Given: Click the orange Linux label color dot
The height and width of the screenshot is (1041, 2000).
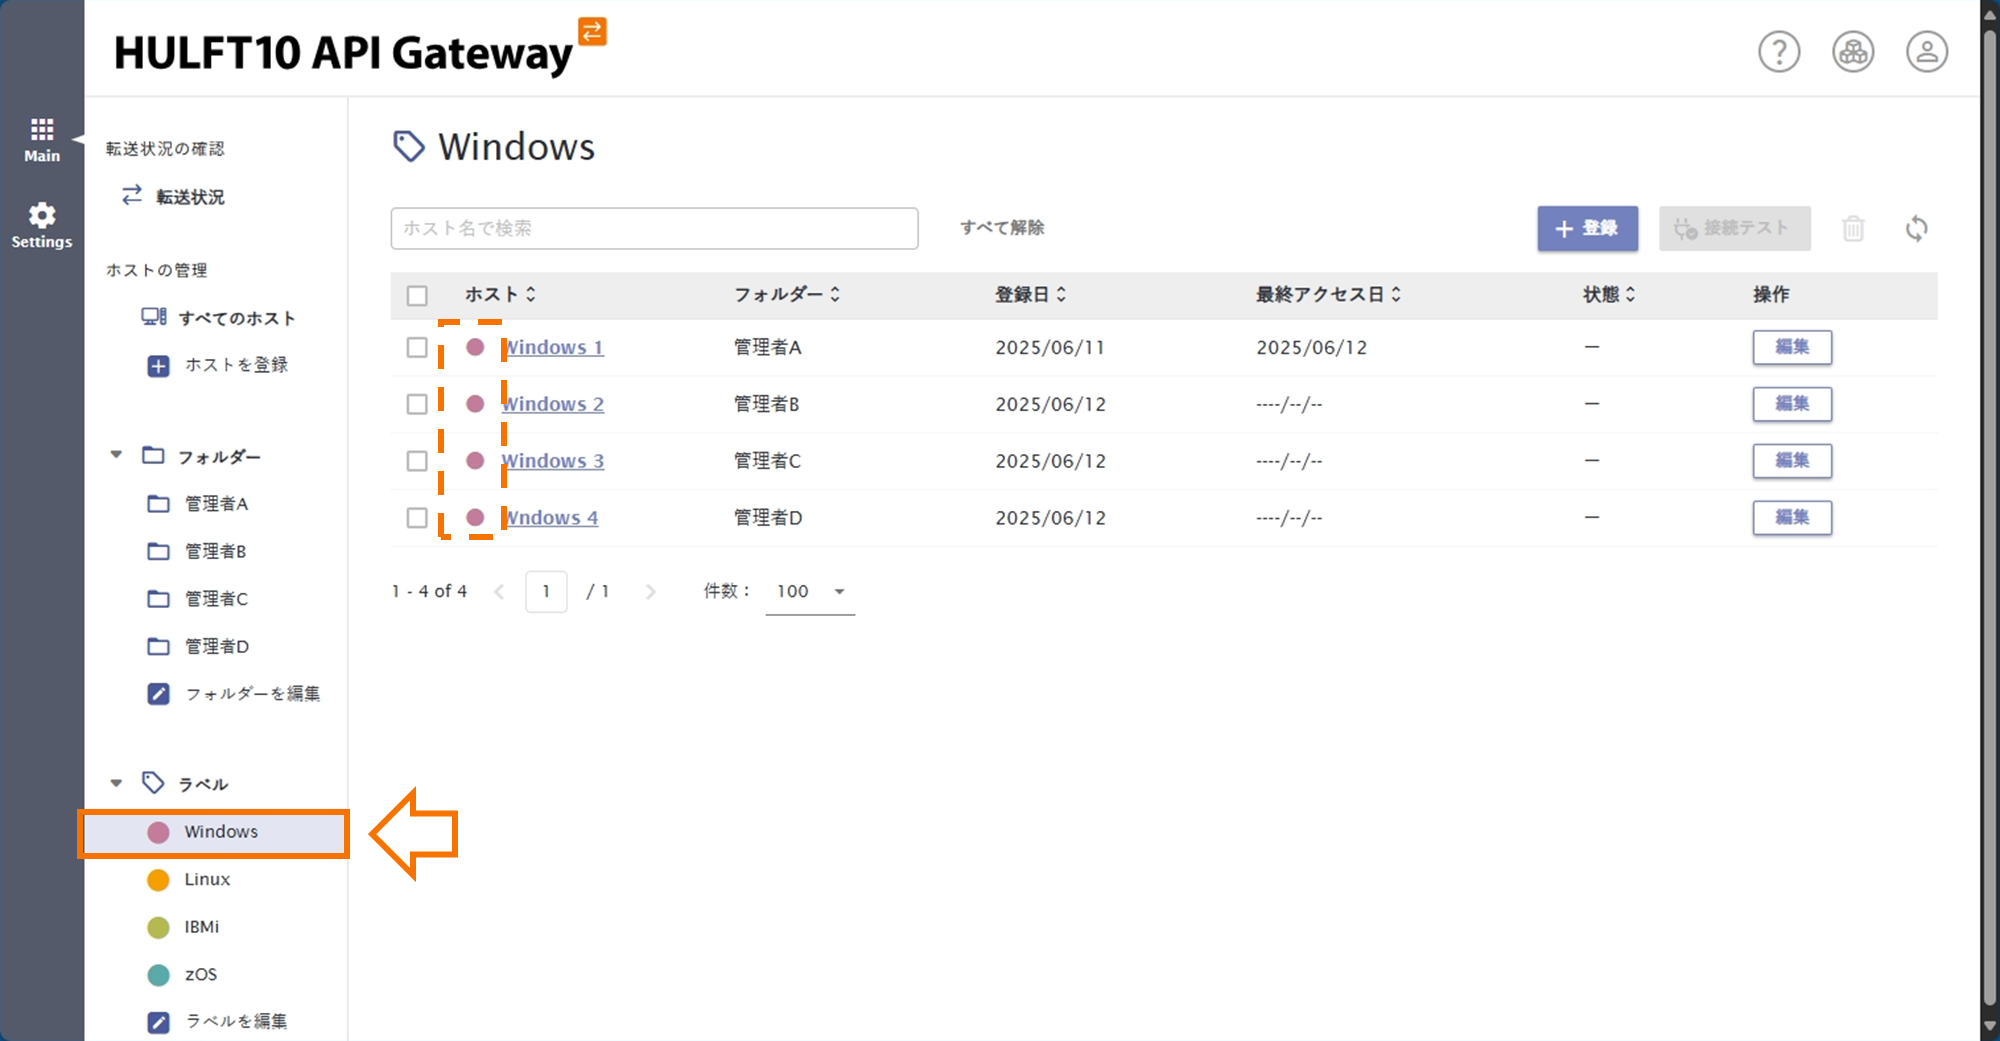Looking at the screenshot, I should pyautogui.click(x=158, y=880).
